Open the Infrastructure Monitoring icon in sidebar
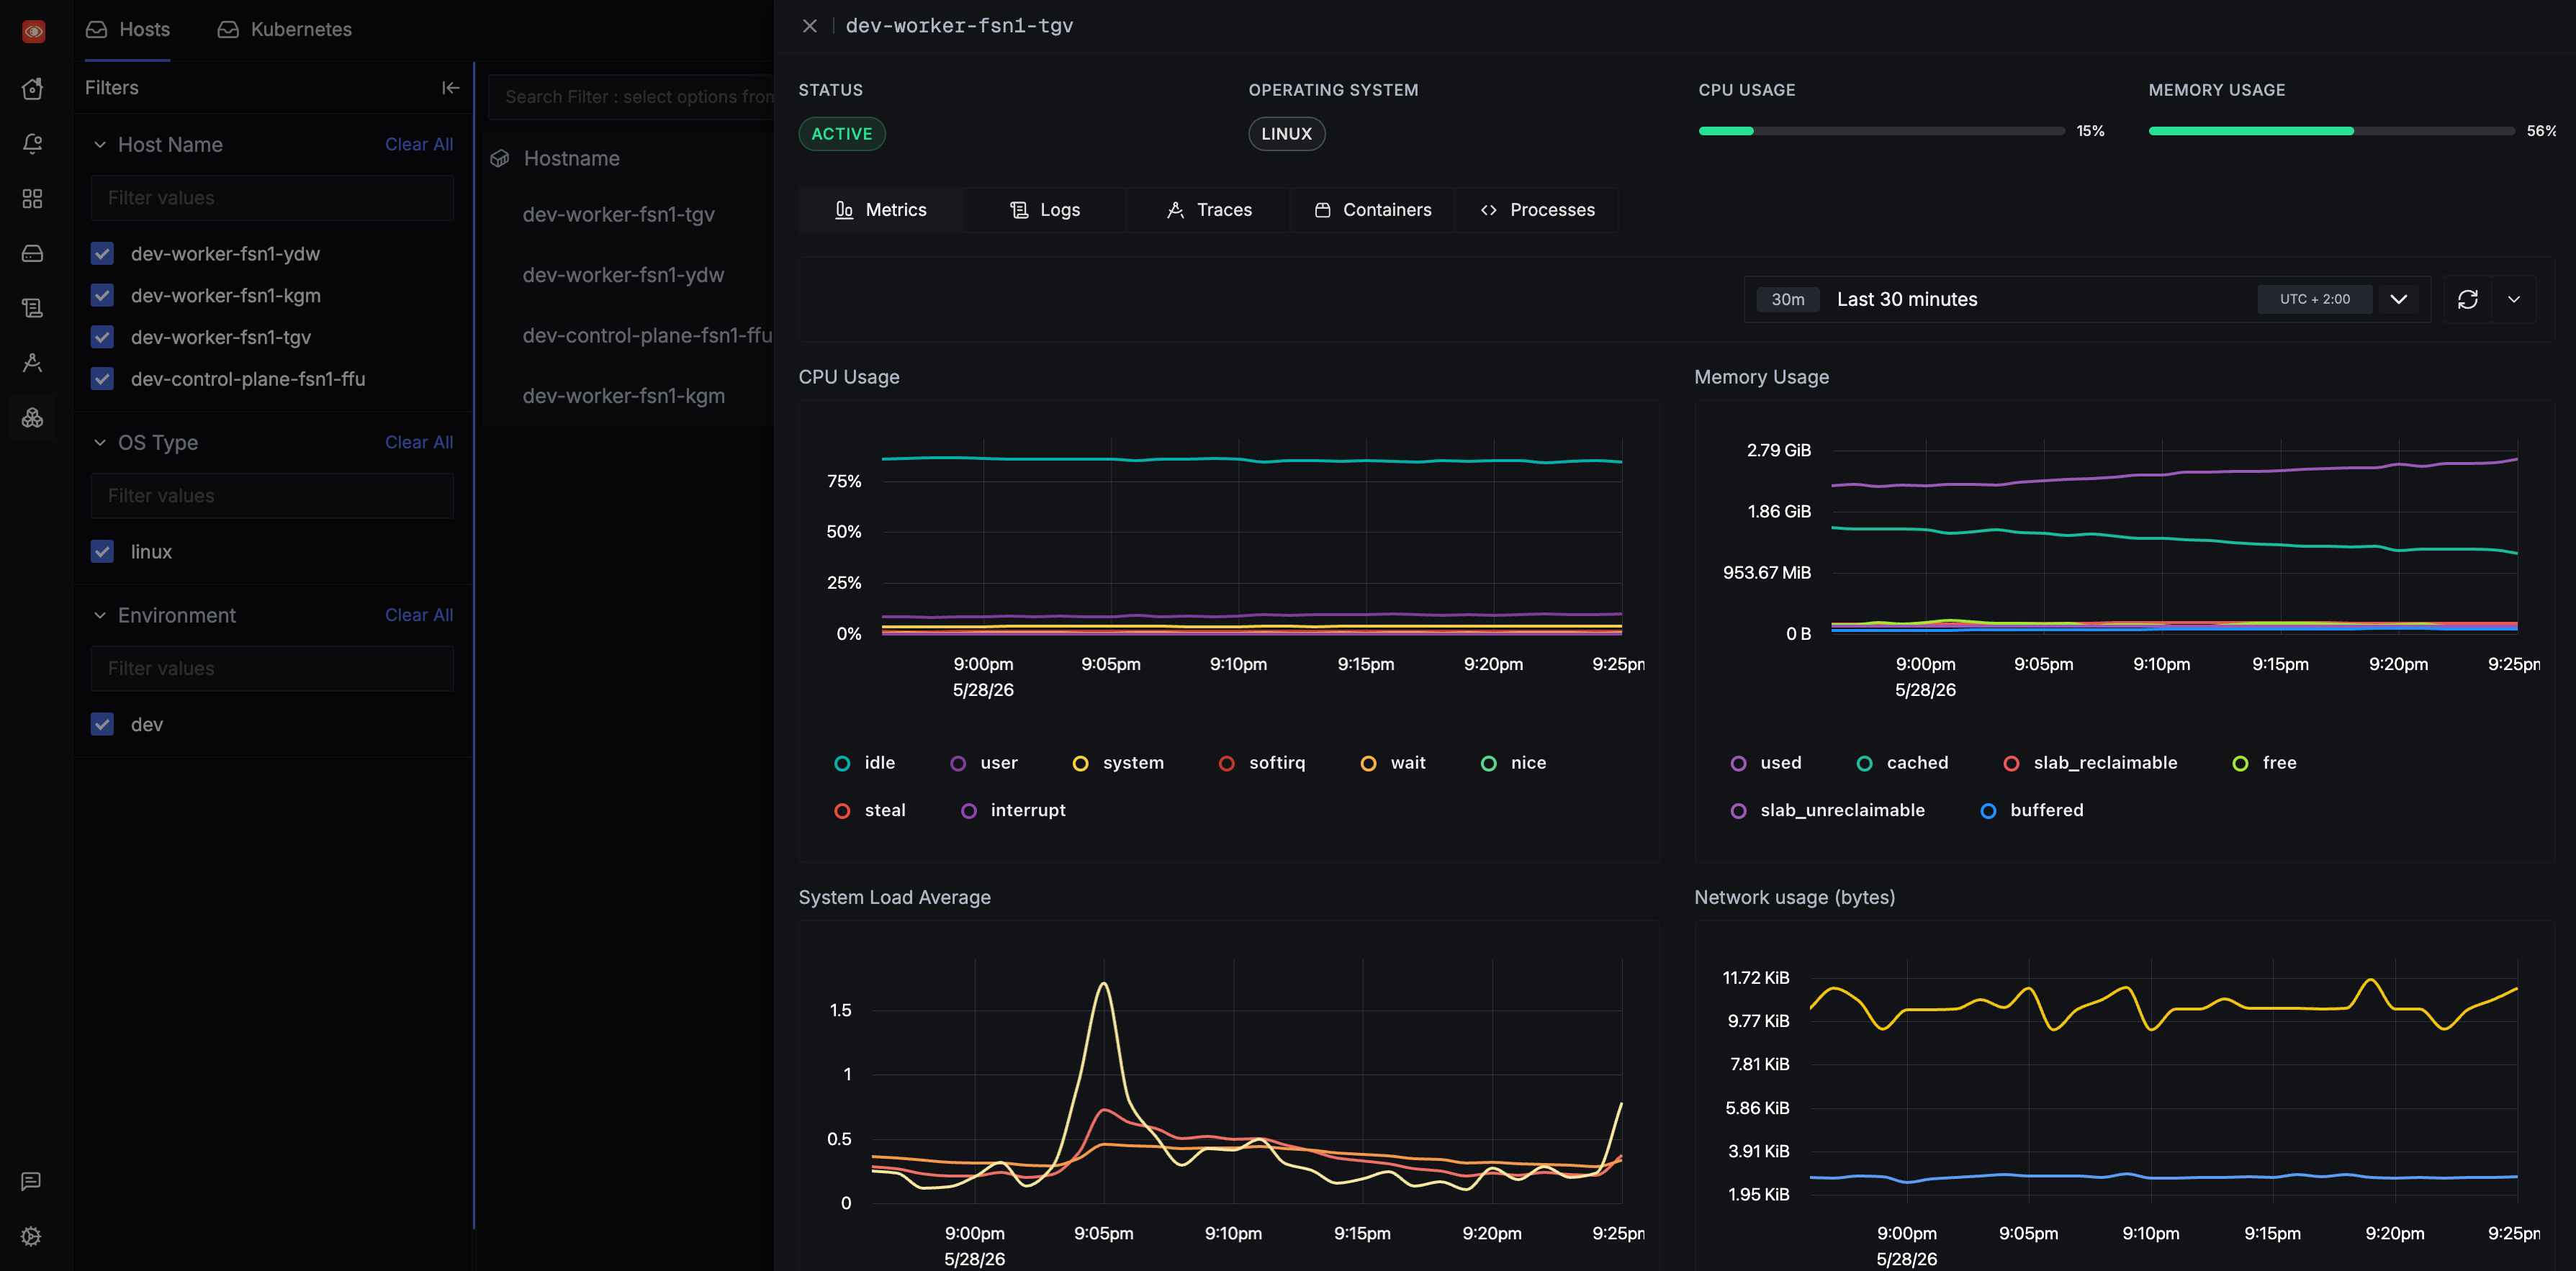Screen dimensions: 2576x1271 point(32,417)
